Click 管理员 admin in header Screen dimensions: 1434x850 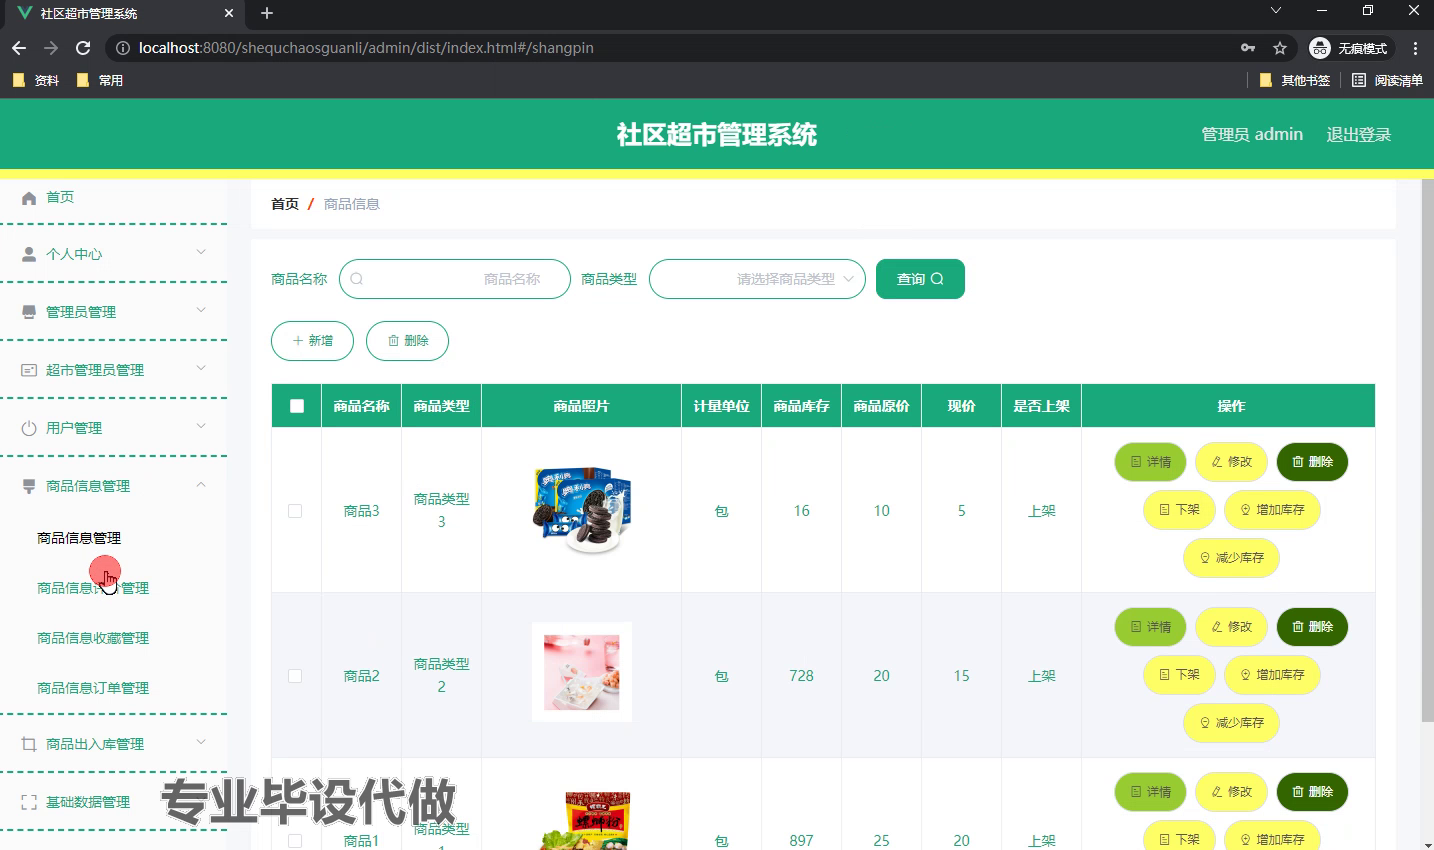[x=1252, y=135]
